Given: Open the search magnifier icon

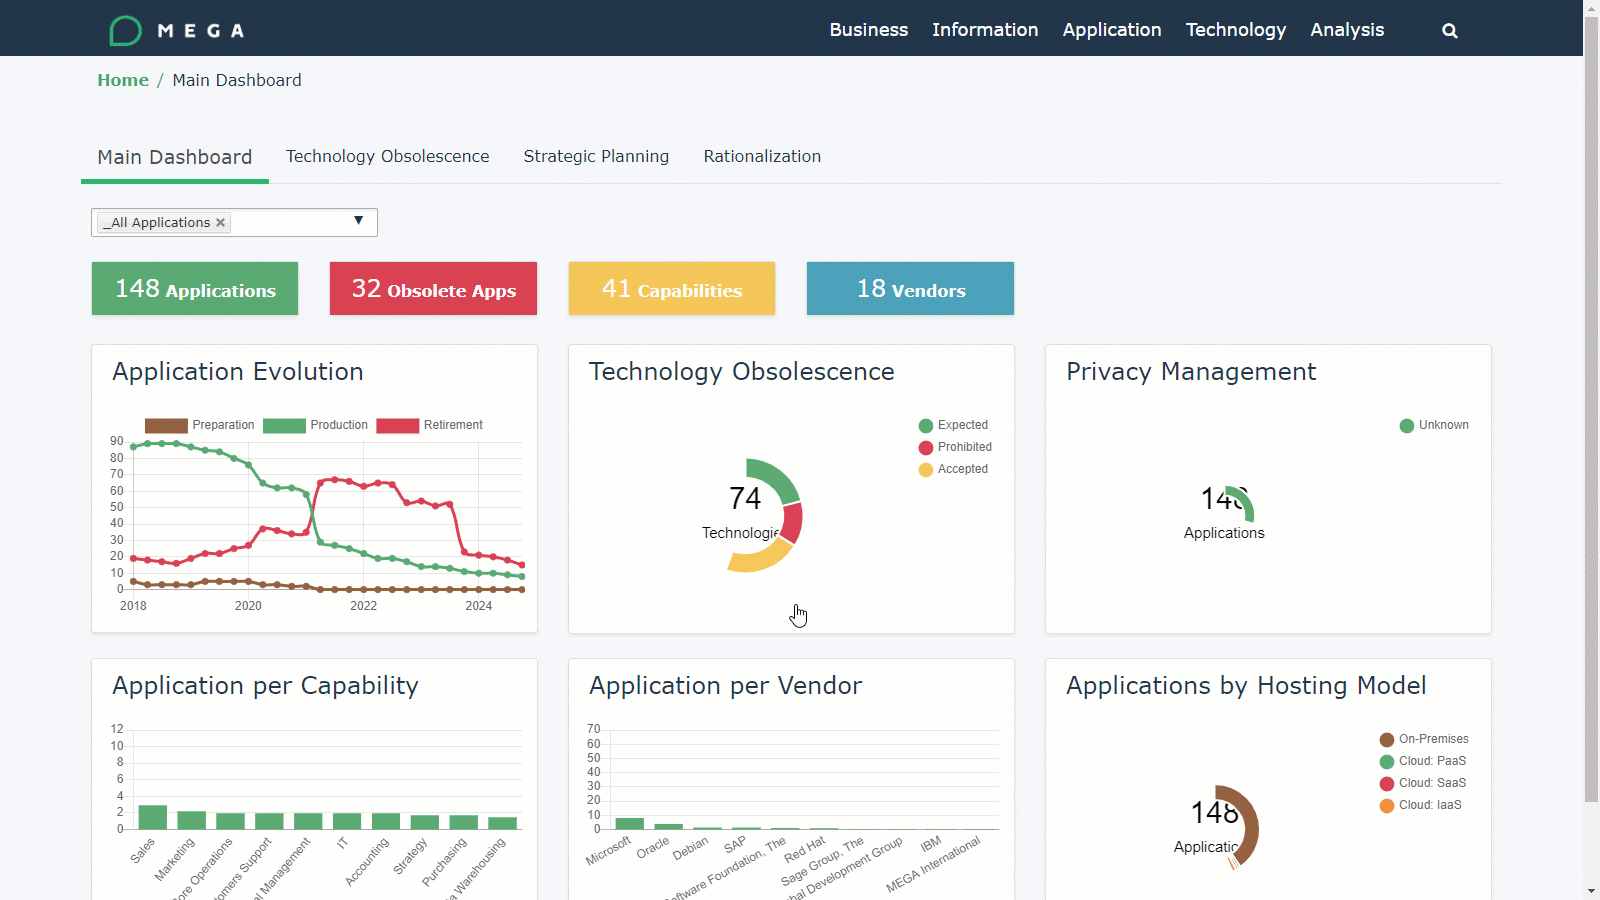Looking at the screenshot, I should [x=1449, y=31].
